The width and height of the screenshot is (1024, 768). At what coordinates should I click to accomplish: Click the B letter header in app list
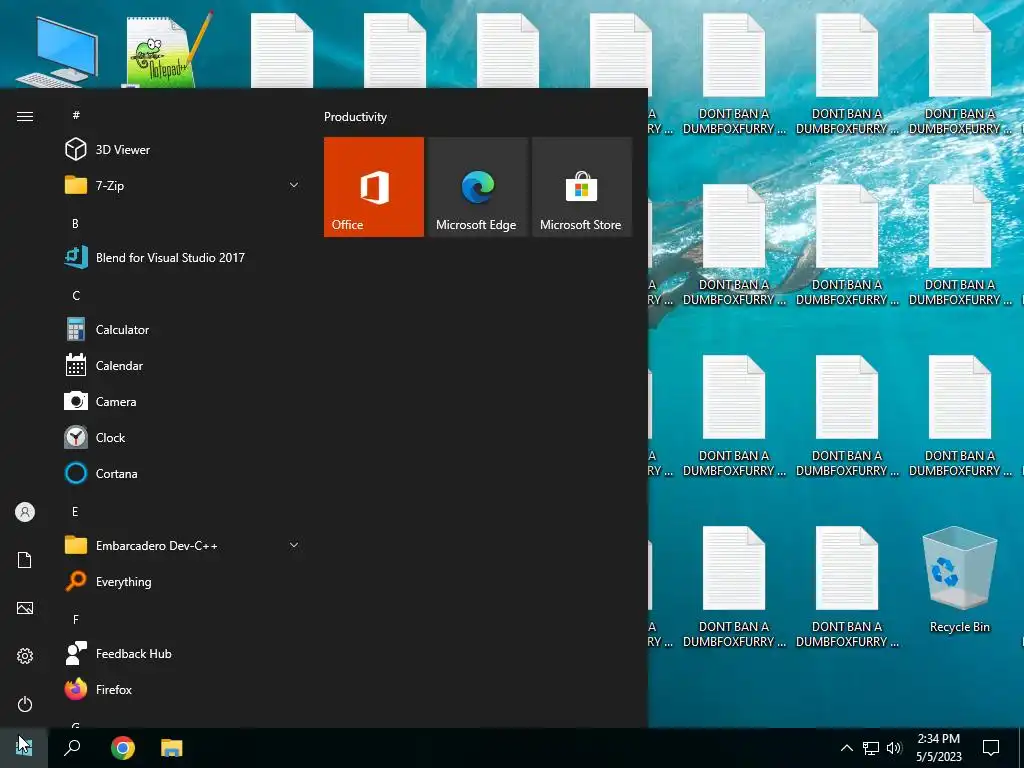pyautogui.click(x=75, y=223)
